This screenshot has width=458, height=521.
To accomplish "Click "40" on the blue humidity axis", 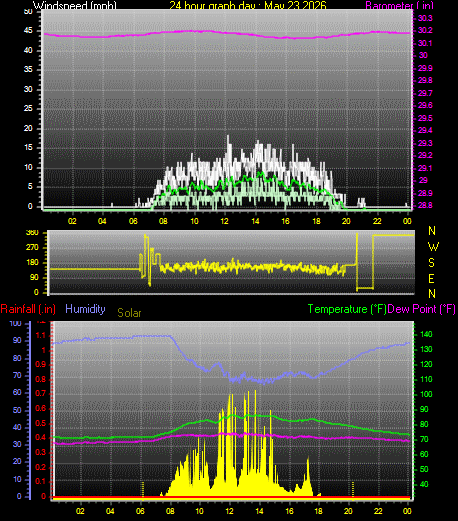I will [x=17, y=427].
